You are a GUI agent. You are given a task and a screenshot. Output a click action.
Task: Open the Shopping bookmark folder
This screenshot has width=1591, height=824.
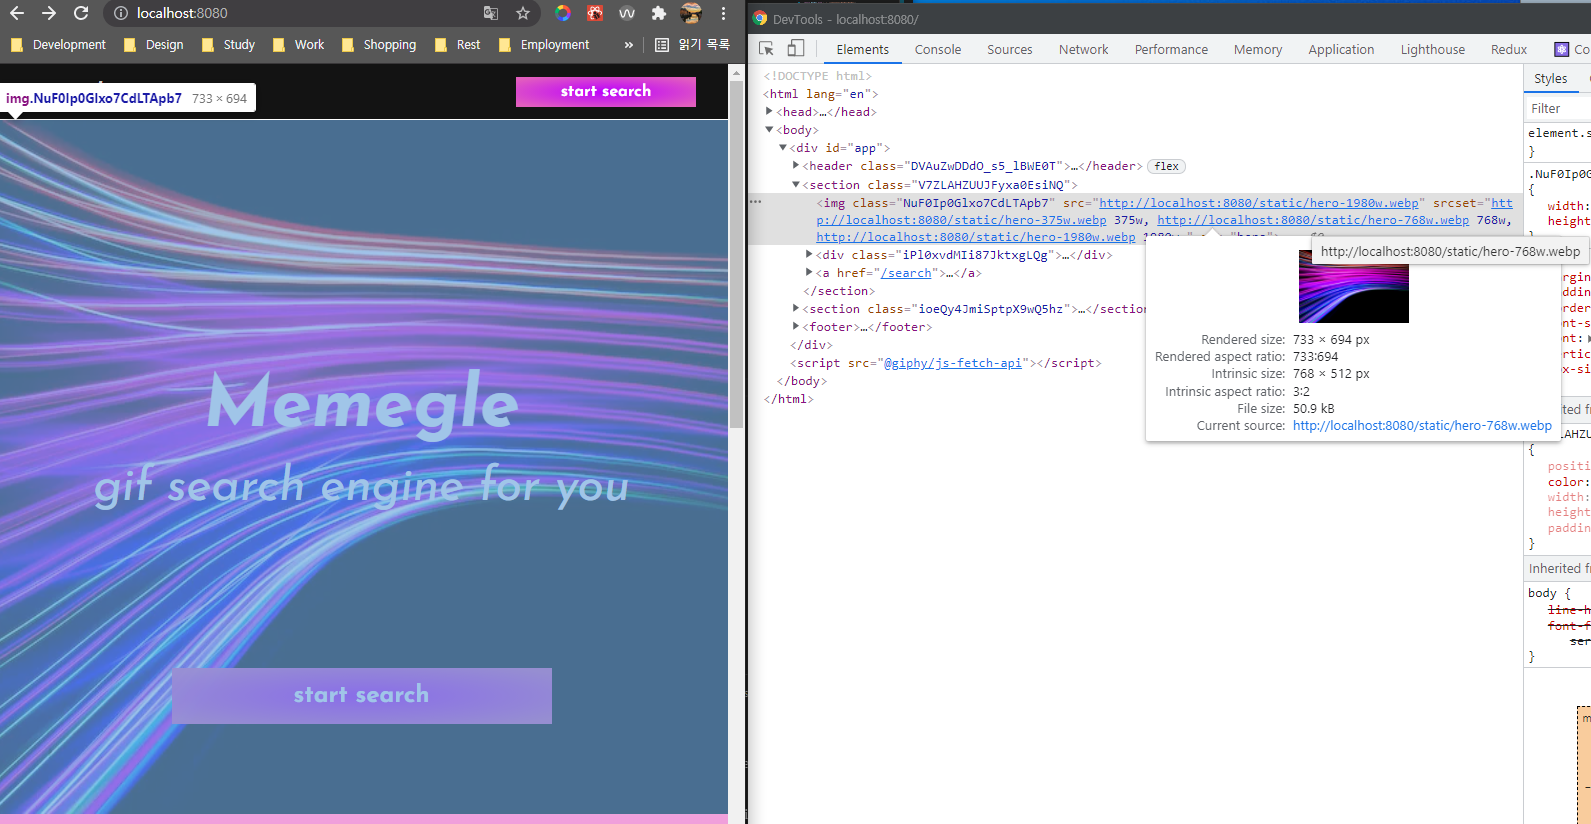379,45
